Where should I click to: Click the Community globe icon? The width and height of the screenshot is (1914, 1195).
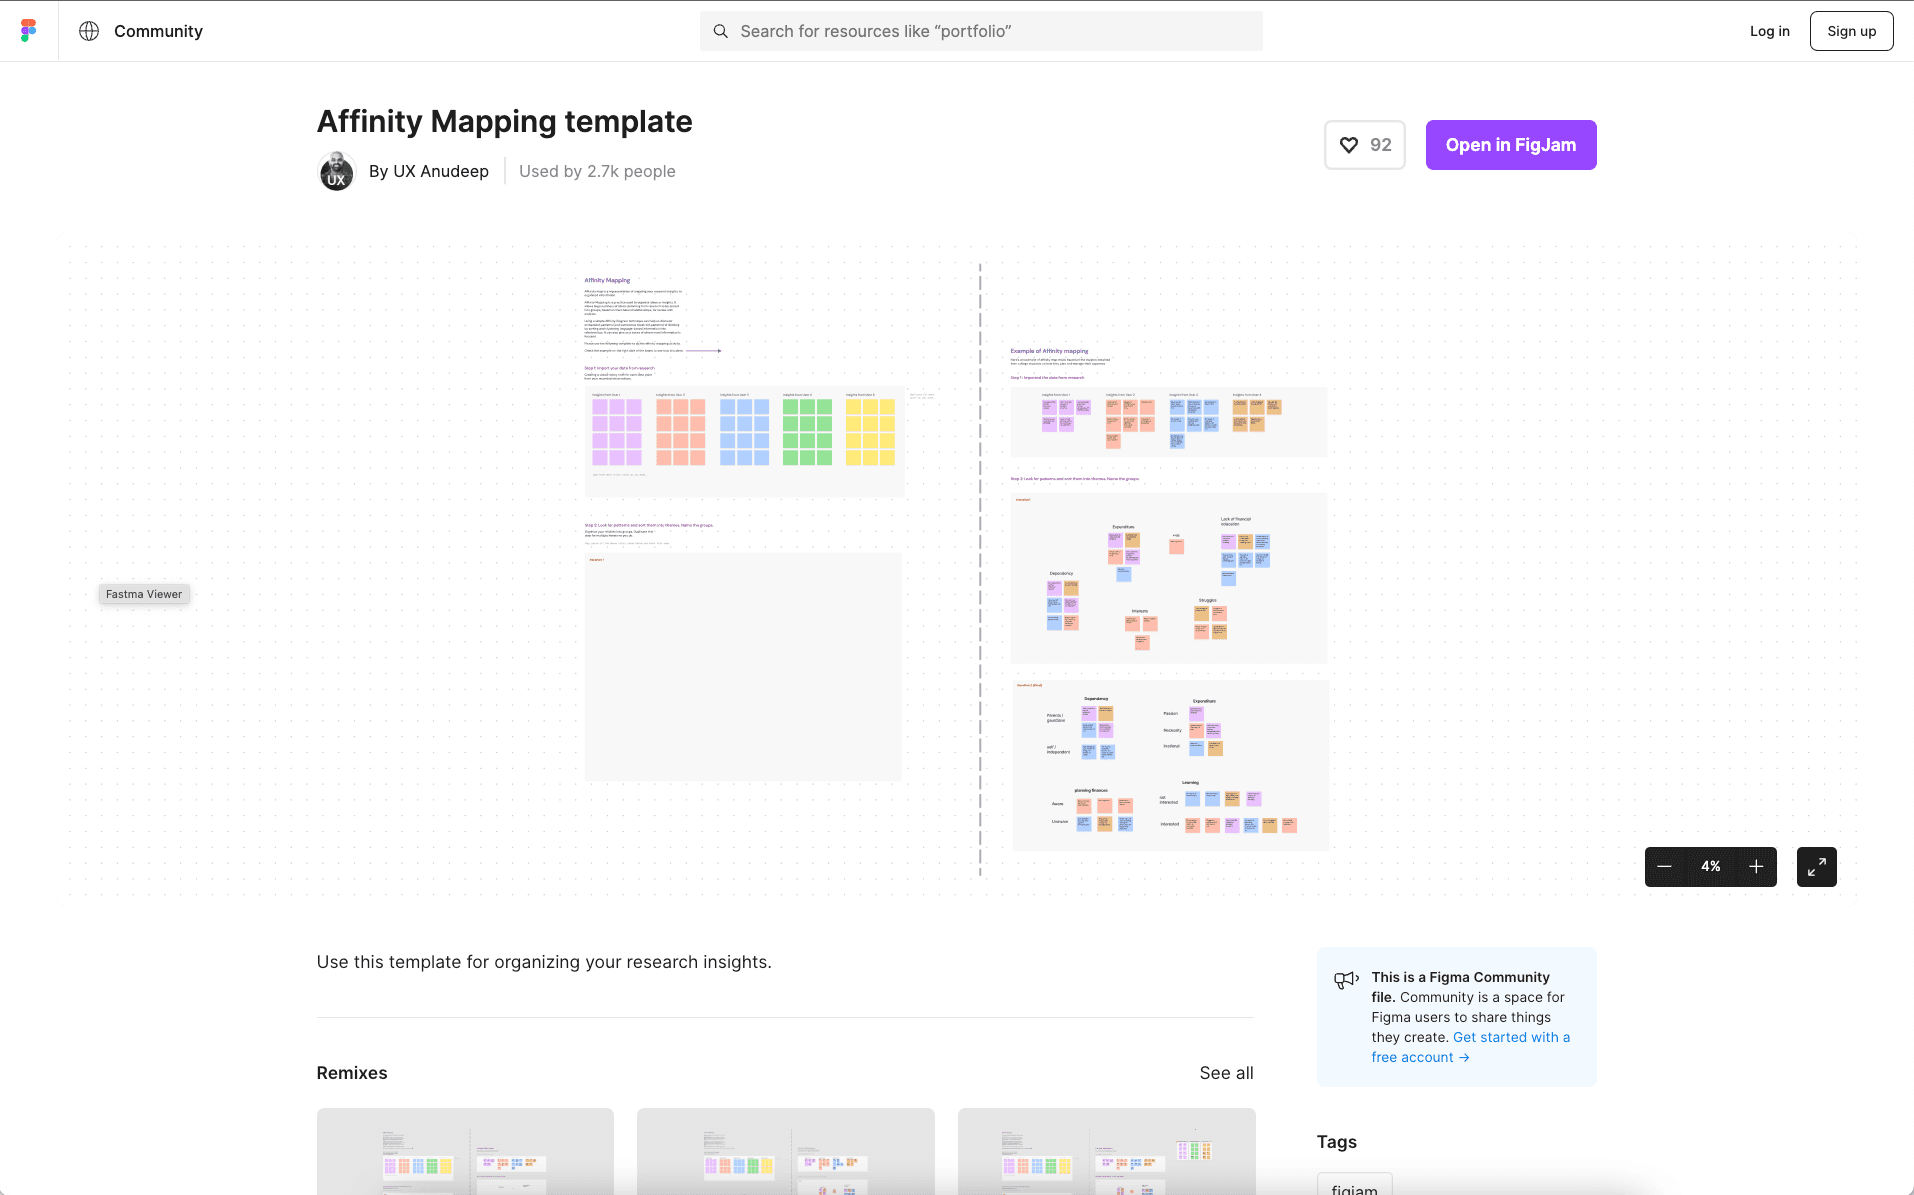pos(89,31)
